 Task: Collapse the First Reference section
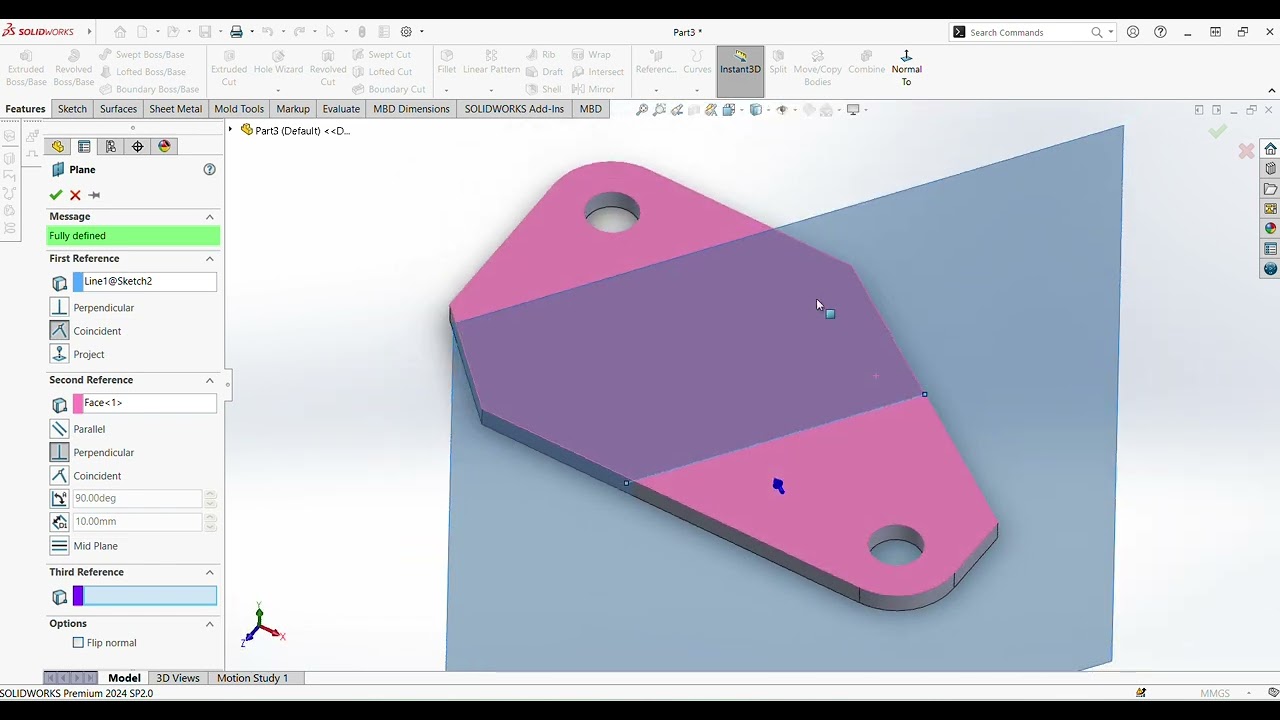click(x=210, y=259)
